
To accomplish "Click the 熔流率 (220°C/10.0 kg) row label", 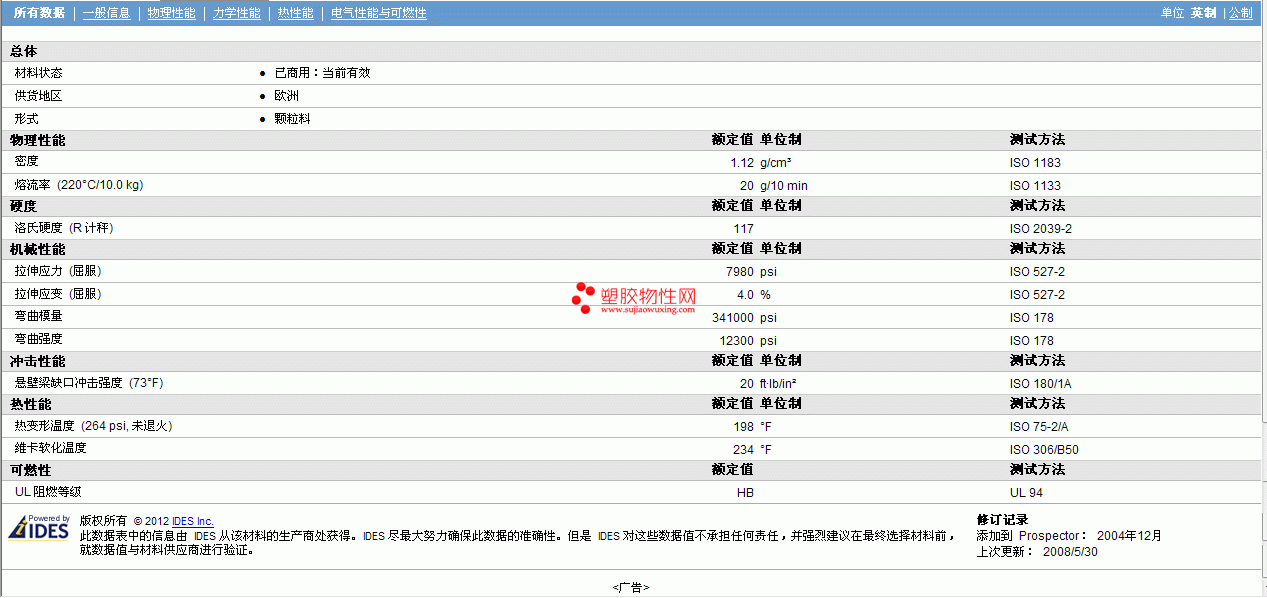I will point(79,185).
